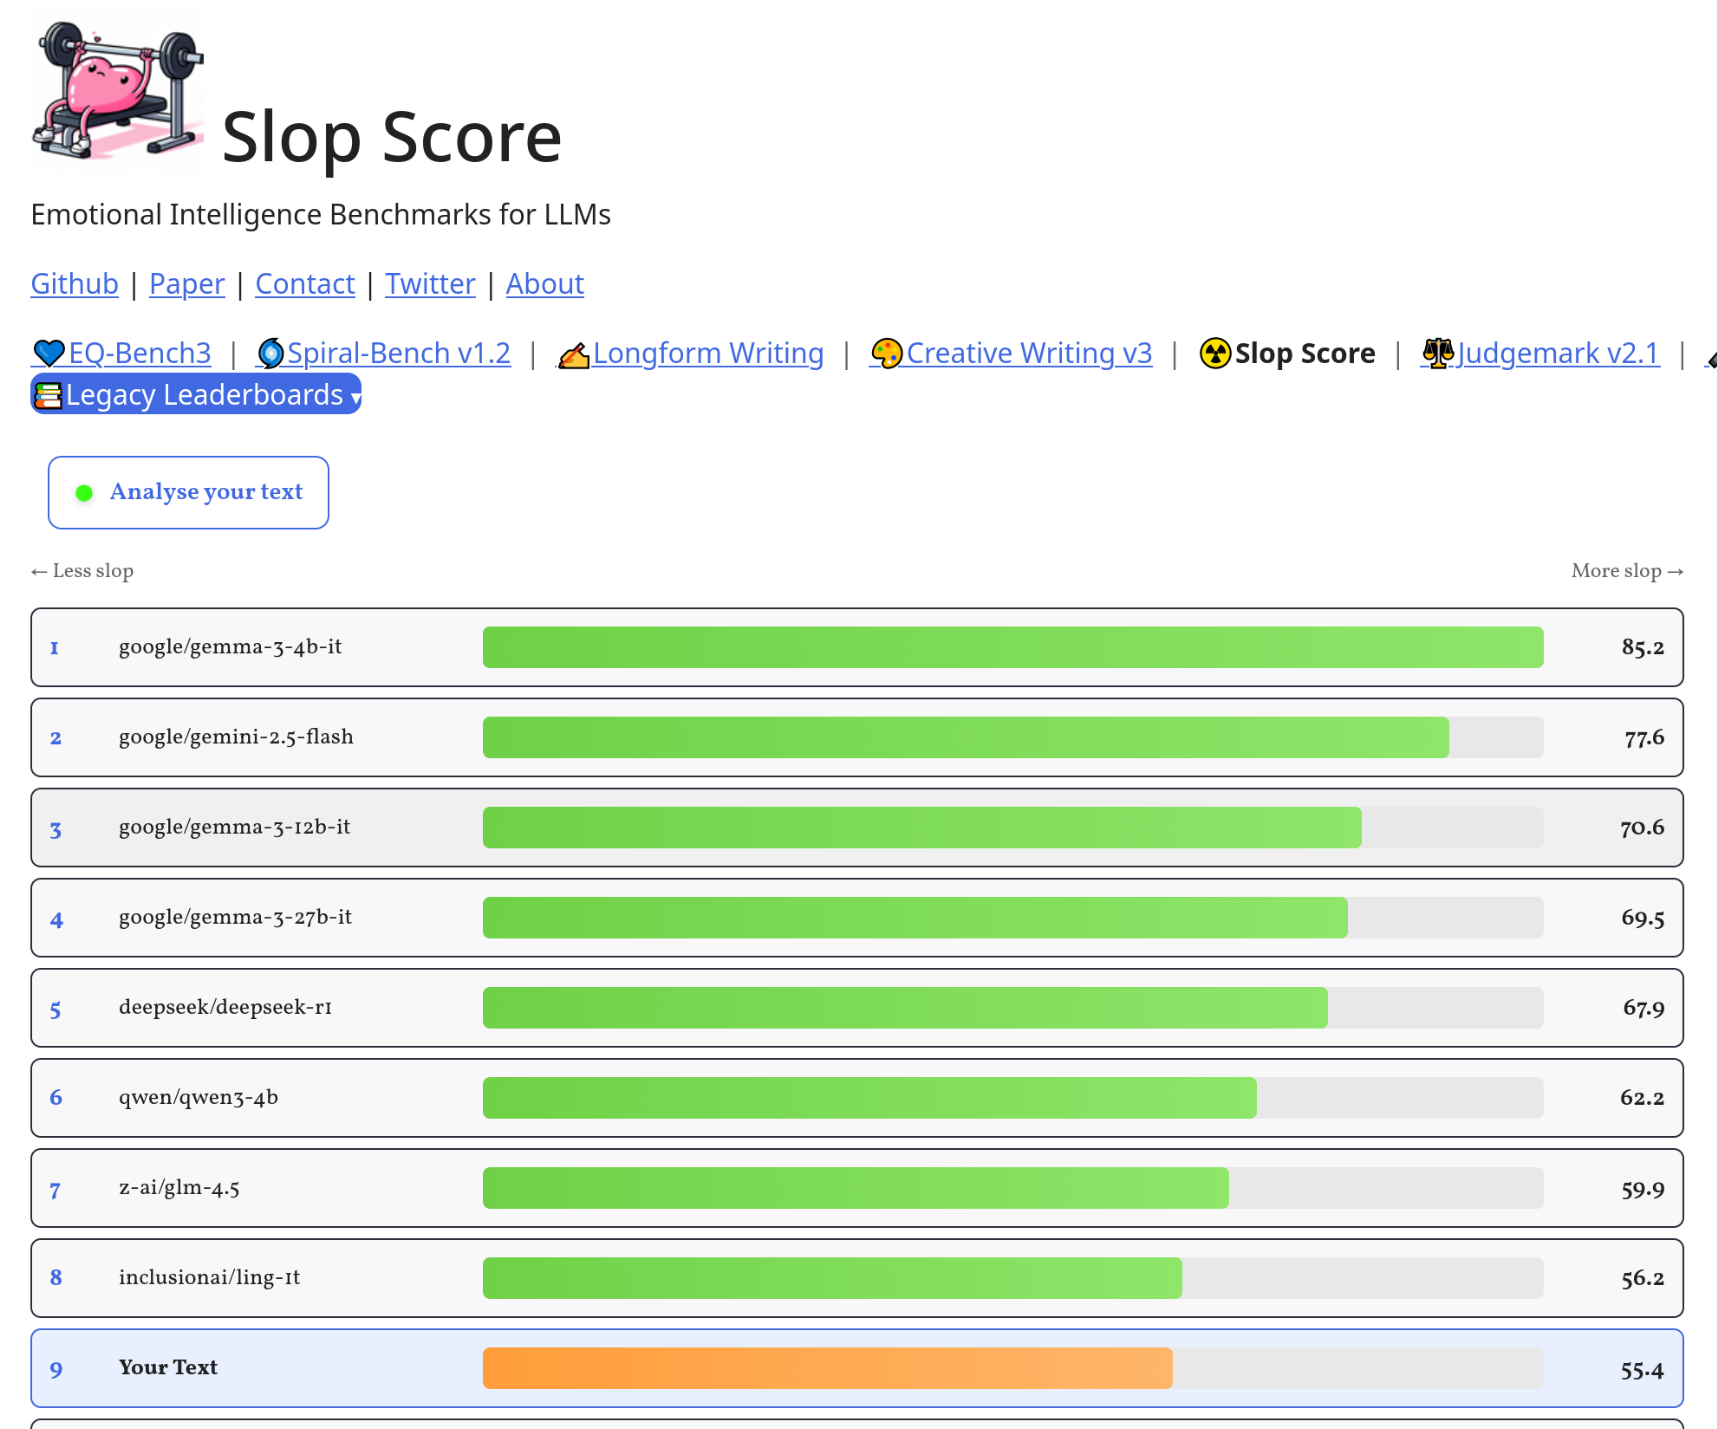Expand the Legacy Leaderboards dropdown arrow
This screenshot has width=1717, height=1429.
tap(355, 398)
